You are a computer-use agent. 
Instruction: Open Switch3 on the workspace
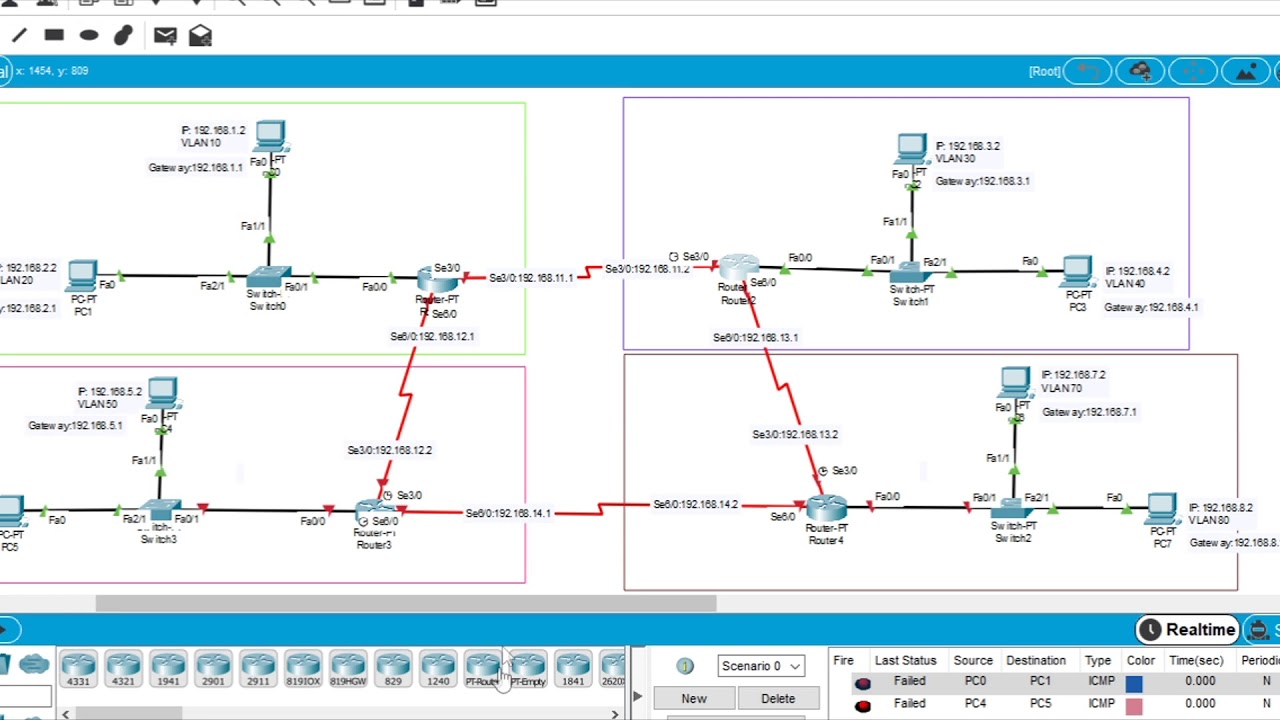click(161, 511)
